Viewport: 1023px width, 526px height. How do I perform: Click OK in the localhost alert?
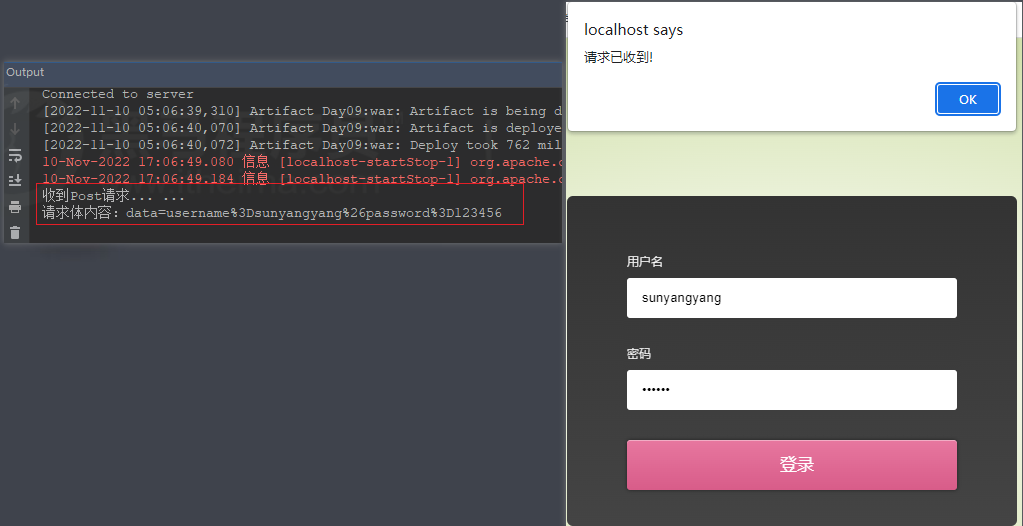click(967, 99)
